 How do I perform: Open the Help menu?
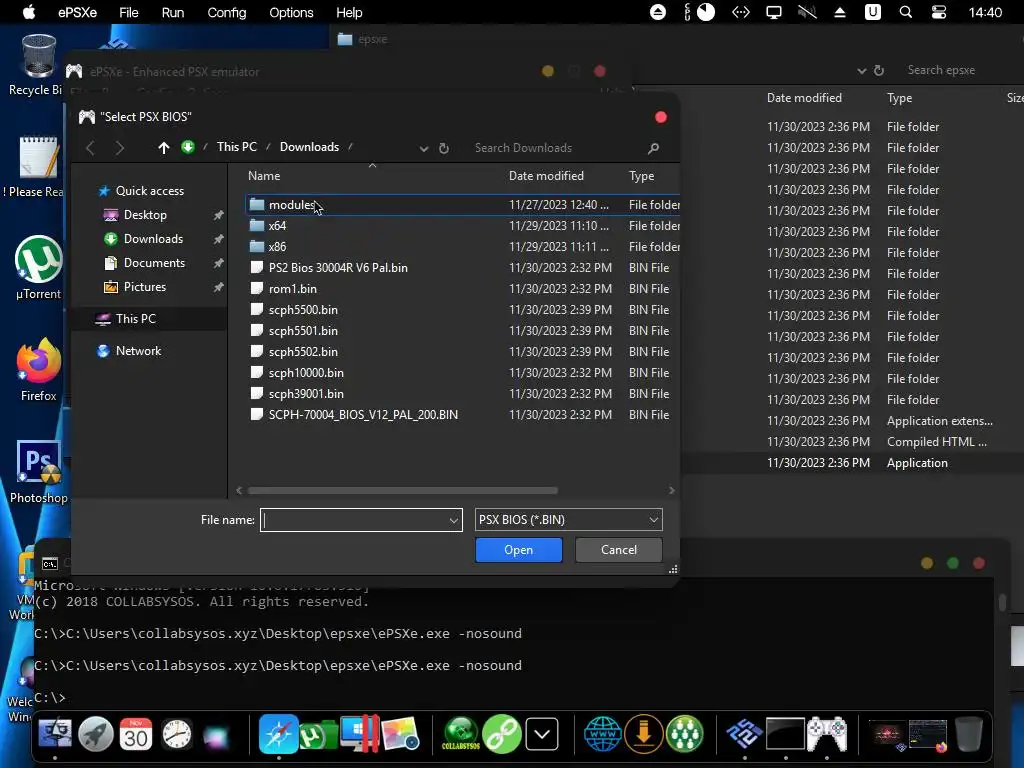coord(349,12)
